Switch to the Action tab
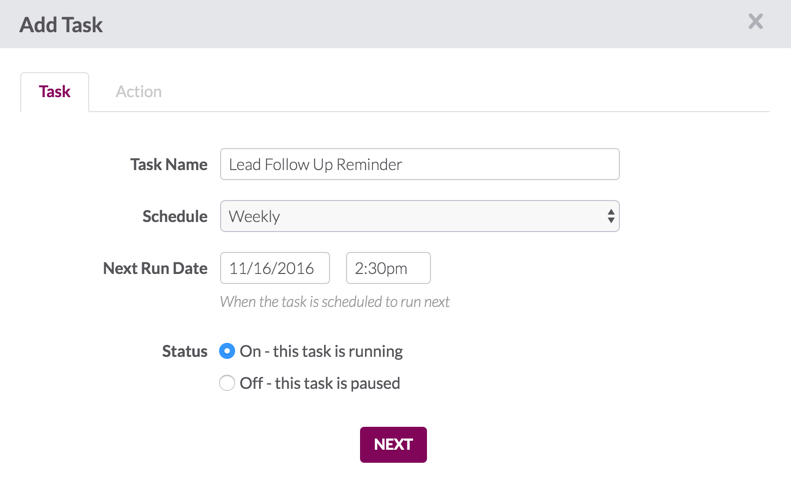Viewport: 791px width, 484px height. [139, 91]
